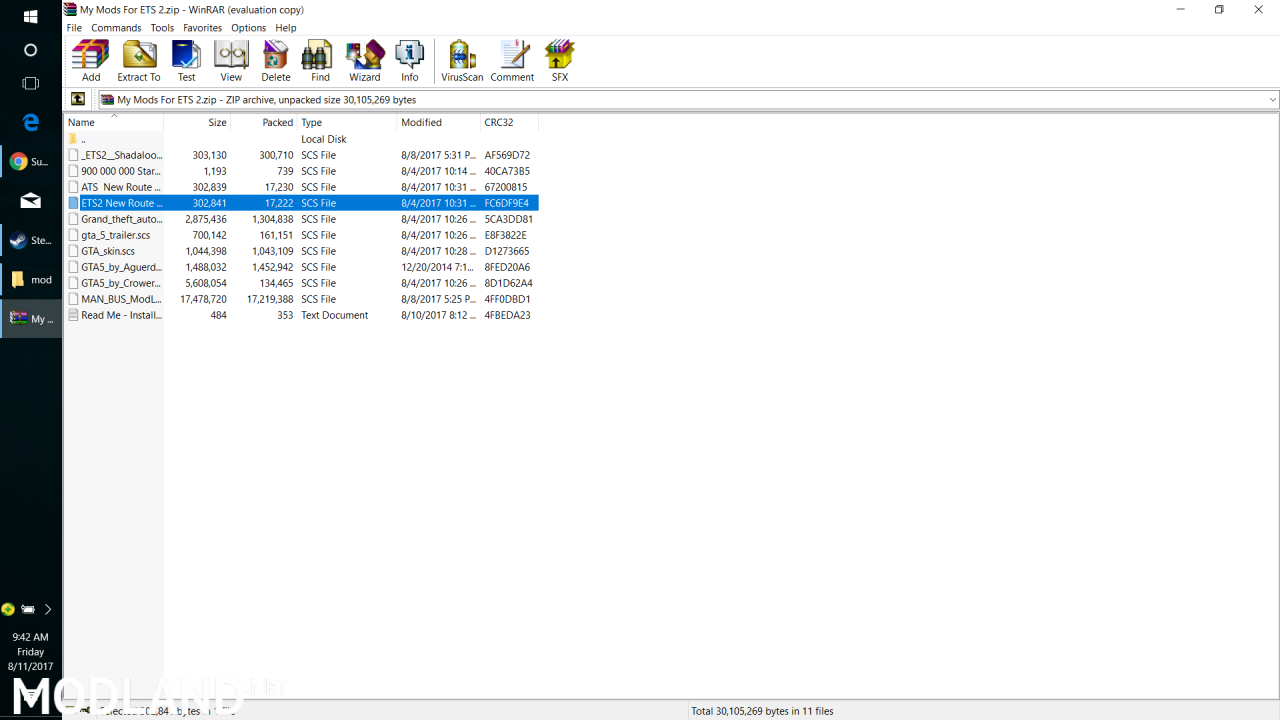Launch the Wizard tool
The height and width of the screenshot is (720, 1280).
365,60
